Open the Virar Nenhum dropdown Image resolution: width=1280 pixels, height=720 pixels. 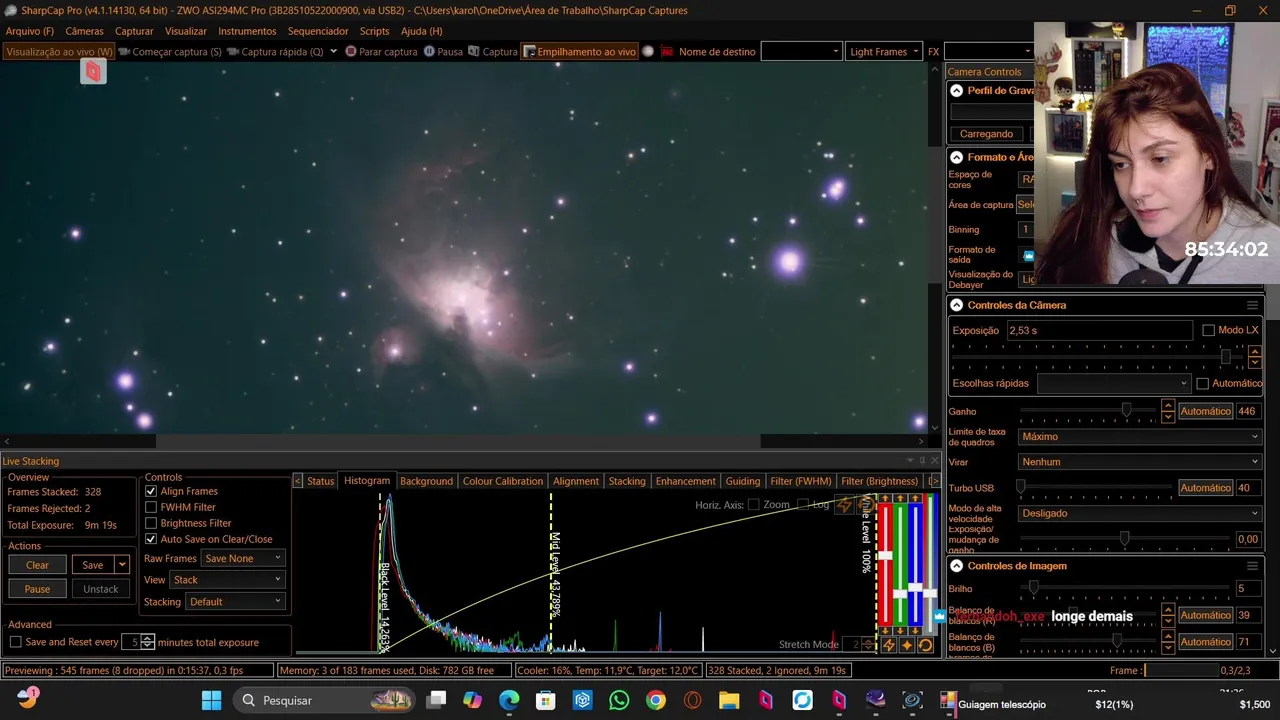pos(1139,462)
